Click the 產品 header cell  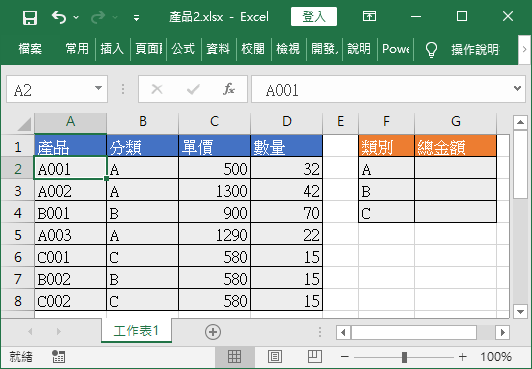tap(71, 147)
